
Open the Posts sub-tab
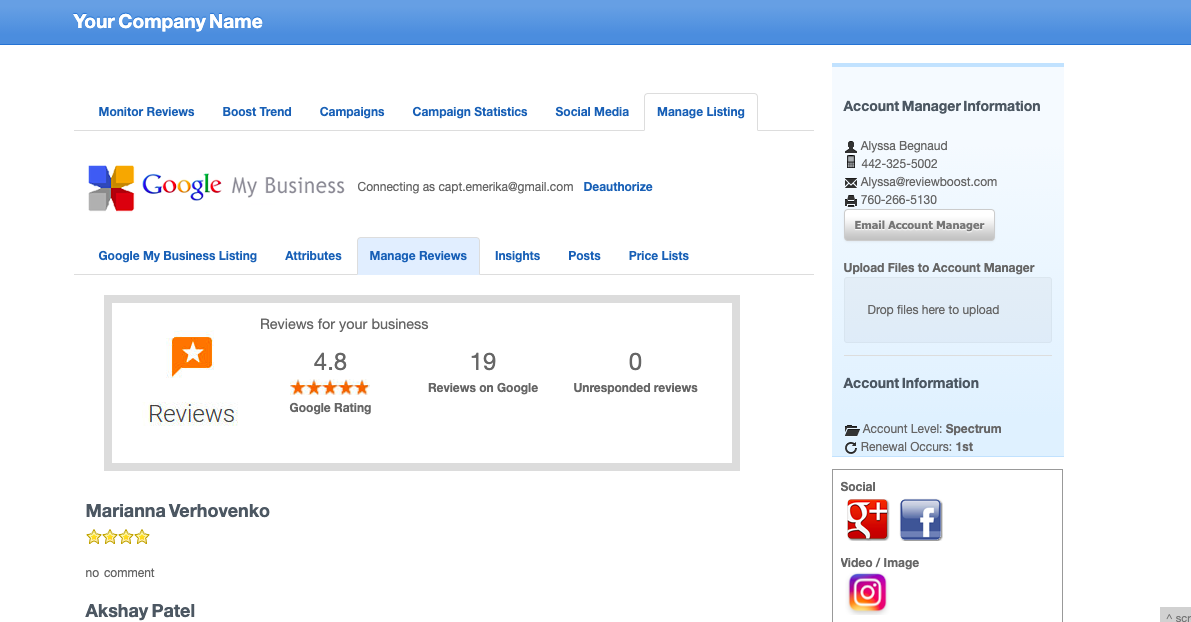(x=584, y=256)
